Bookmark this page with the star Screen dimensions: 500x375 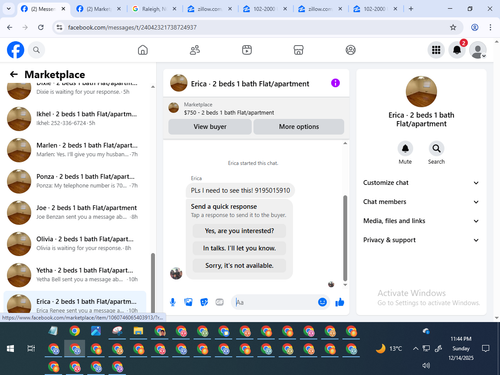pos(453,27)
